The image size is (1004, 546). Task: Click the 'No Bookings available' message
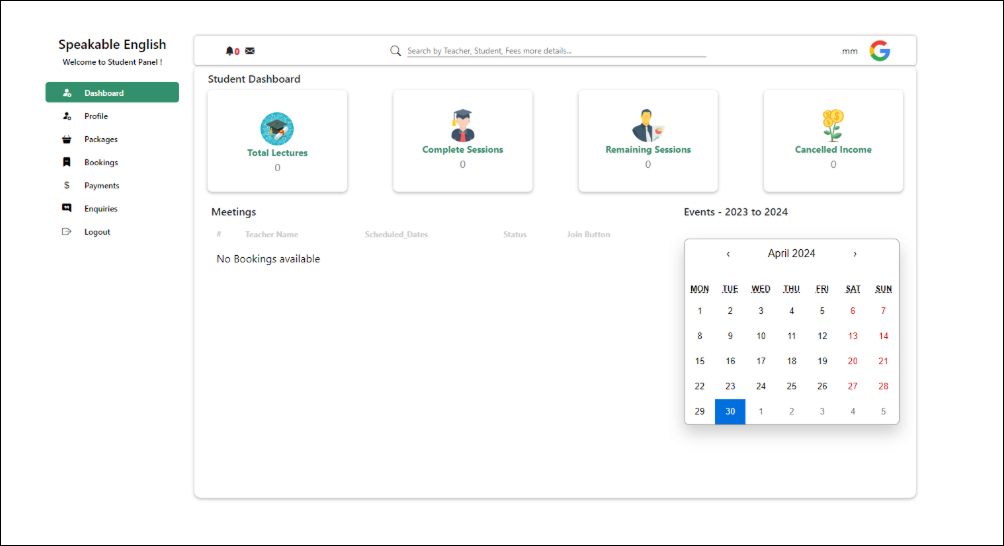(x=268, y=259)
